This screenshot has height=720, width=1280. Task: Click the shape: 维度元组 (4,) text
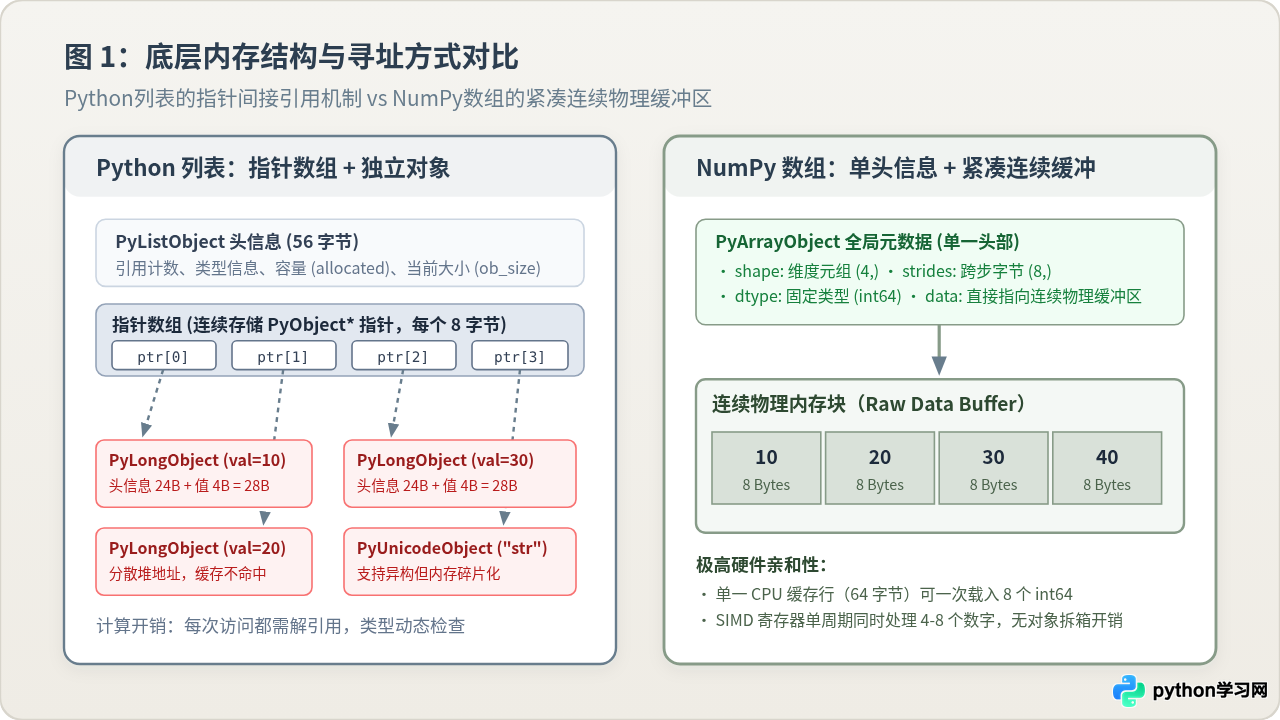(x=806, y=271)
